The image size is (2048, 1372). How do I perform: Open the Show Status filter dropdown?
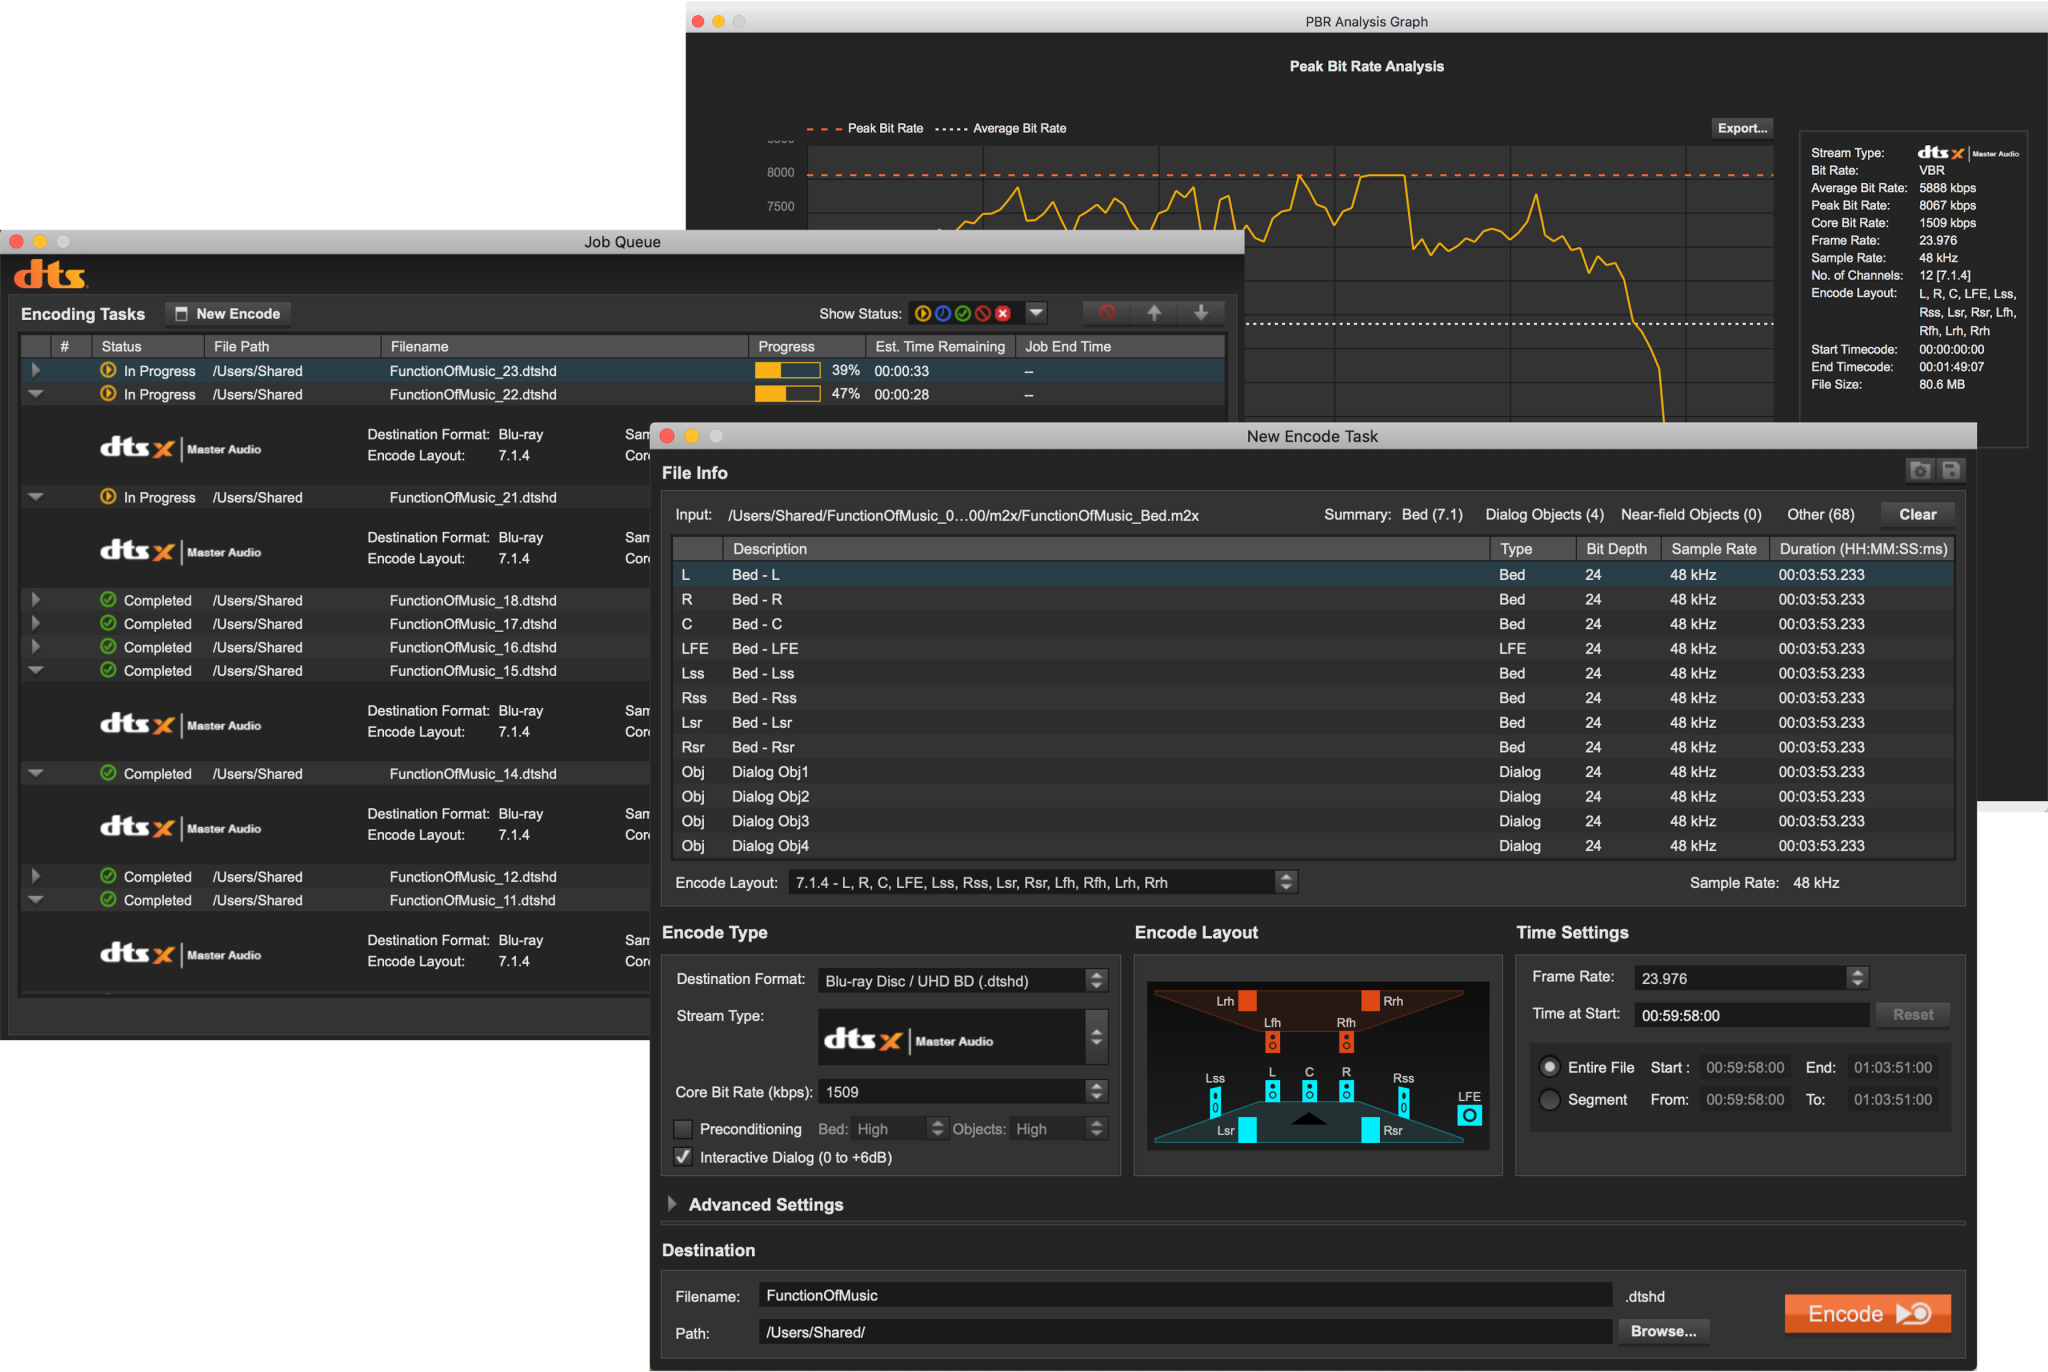click(1036, 313)
